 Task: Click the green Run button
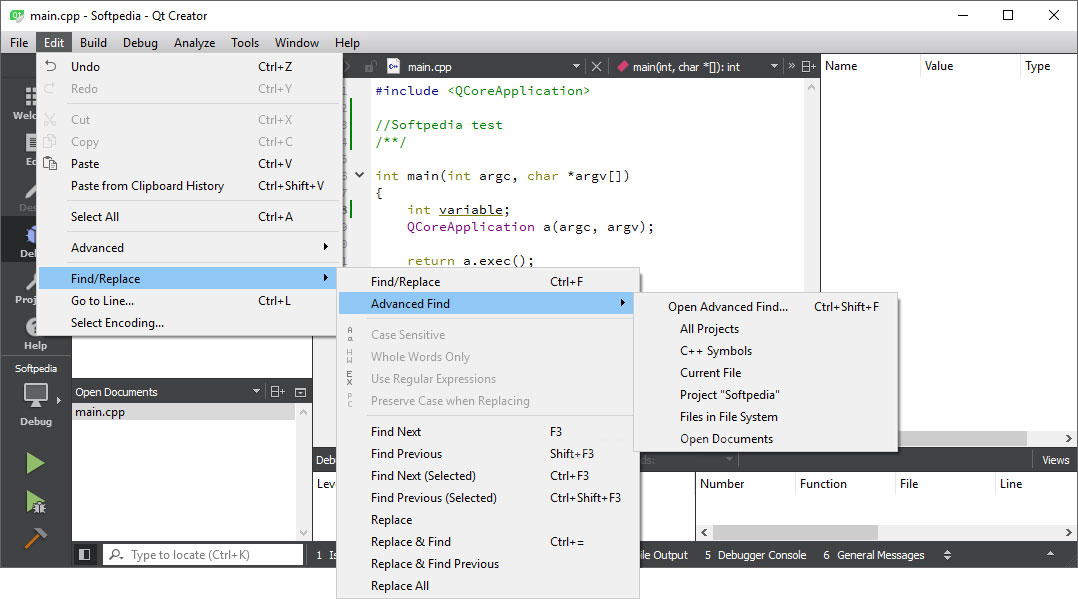[x=35, y=463]
